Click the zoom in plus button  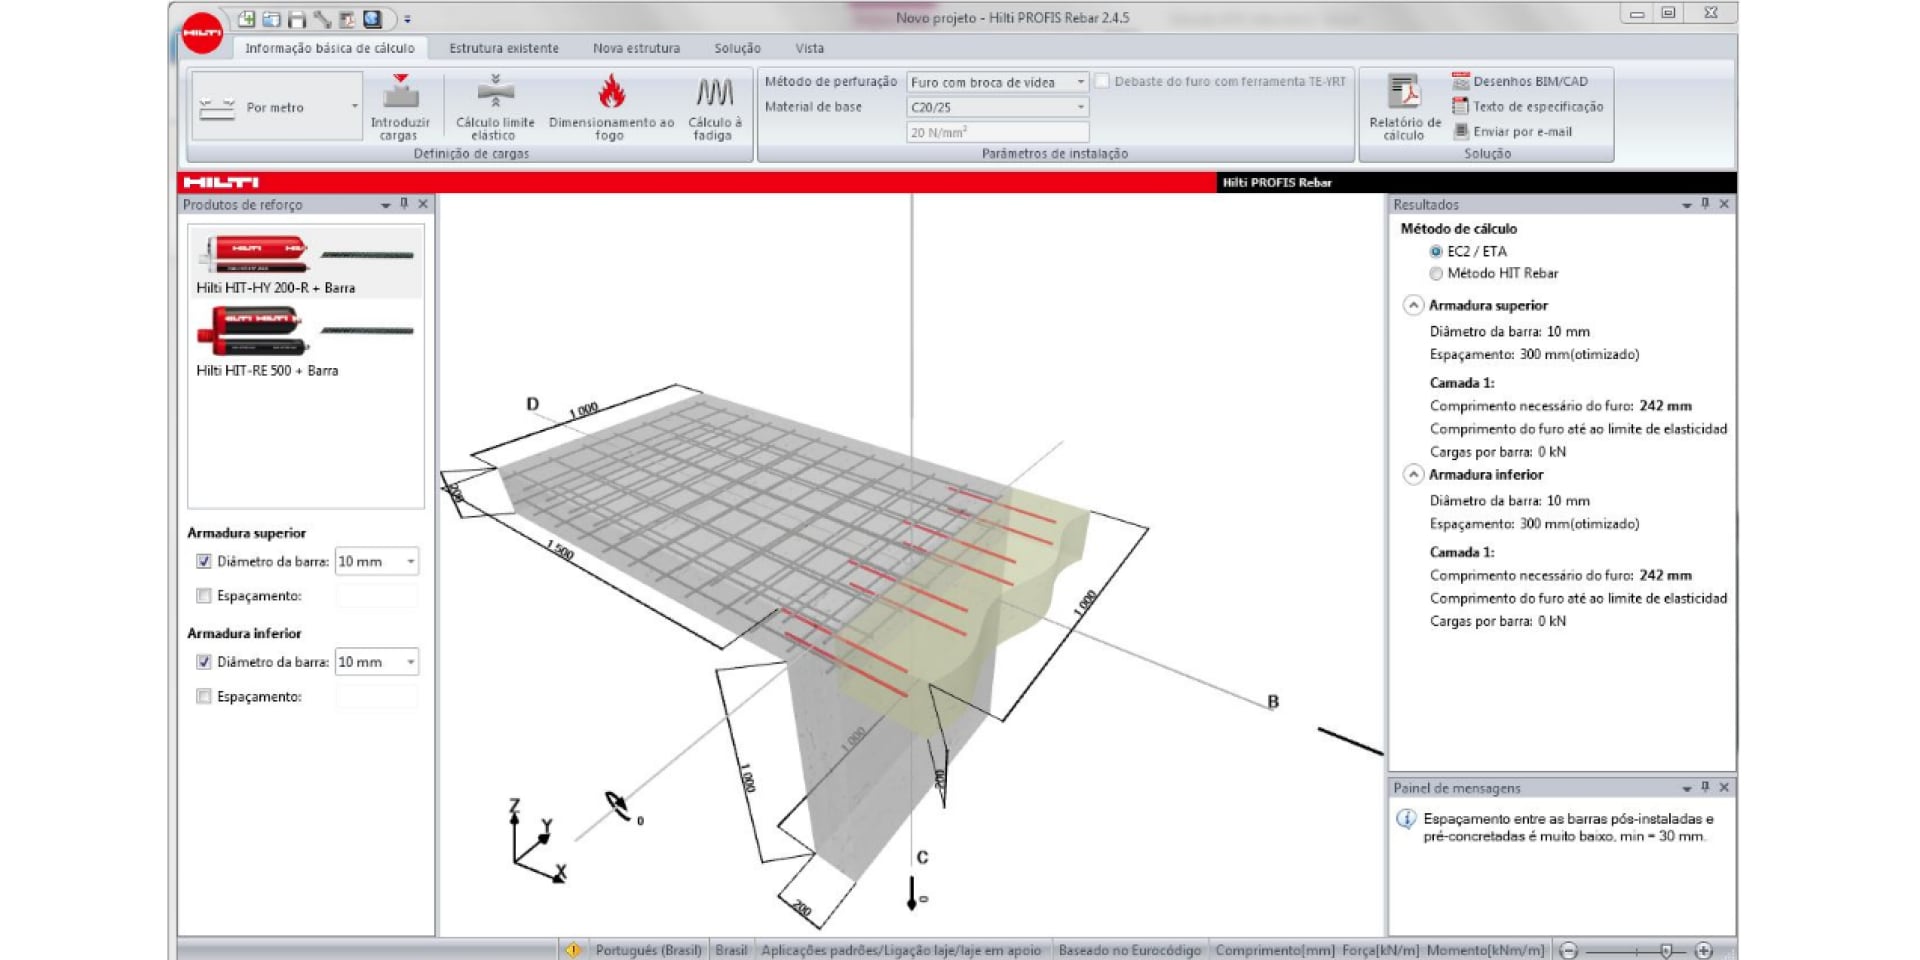tap(1704, 951)
